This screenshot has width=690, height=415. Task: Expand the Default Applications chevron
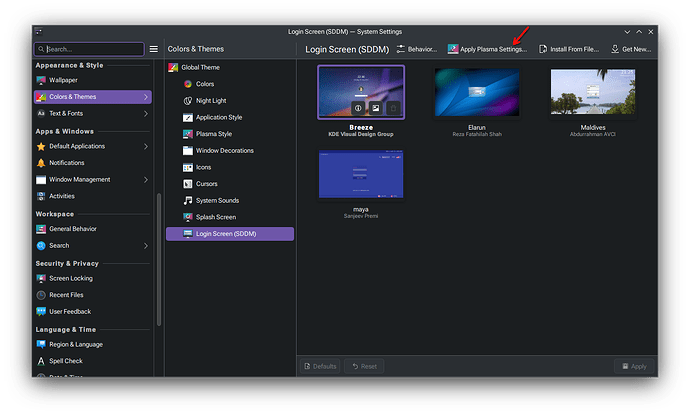click(146, 147)
